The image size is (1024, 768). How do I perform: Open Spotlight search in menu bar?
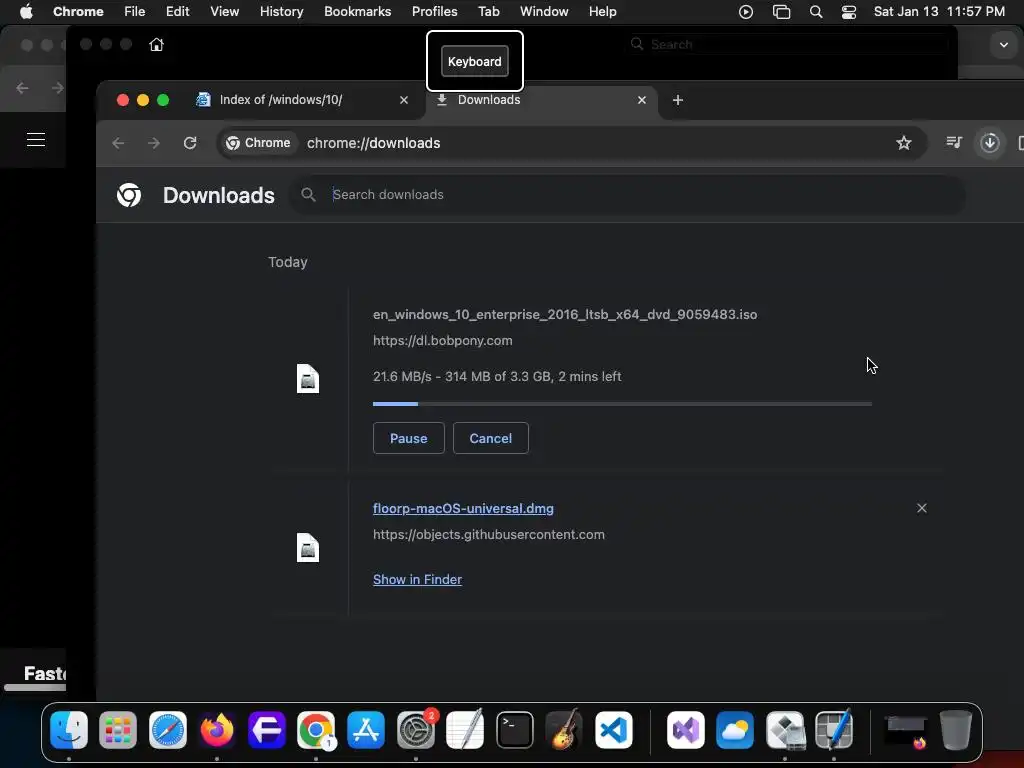pos(816,12)
